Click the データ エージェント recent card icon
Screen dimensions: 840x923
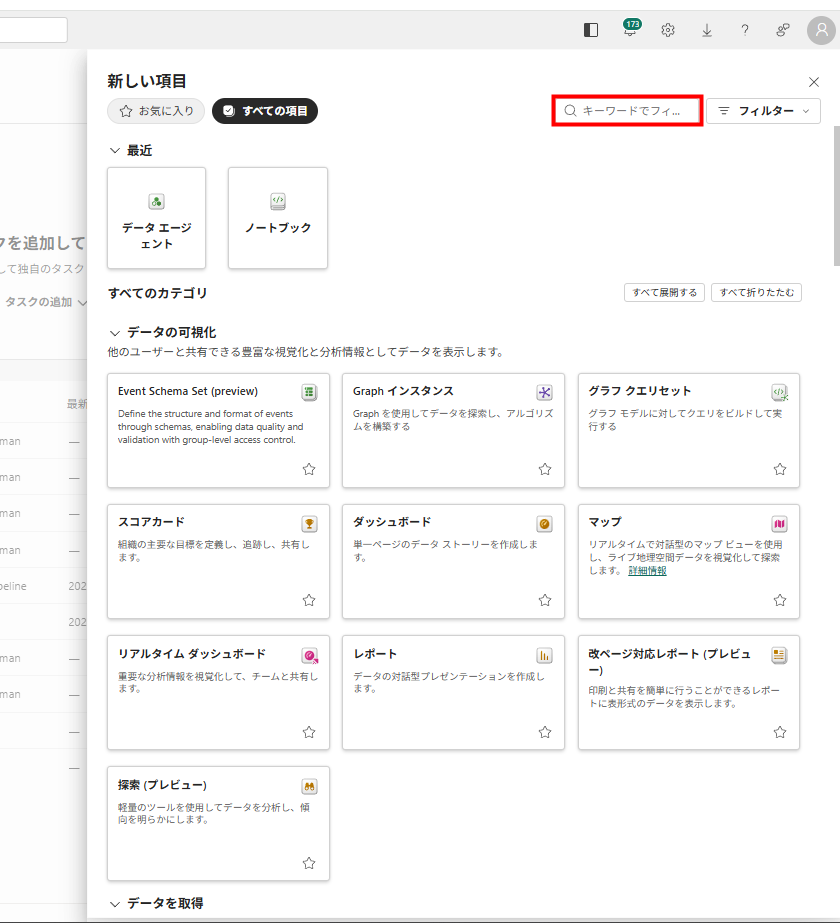tap(157, 202)
